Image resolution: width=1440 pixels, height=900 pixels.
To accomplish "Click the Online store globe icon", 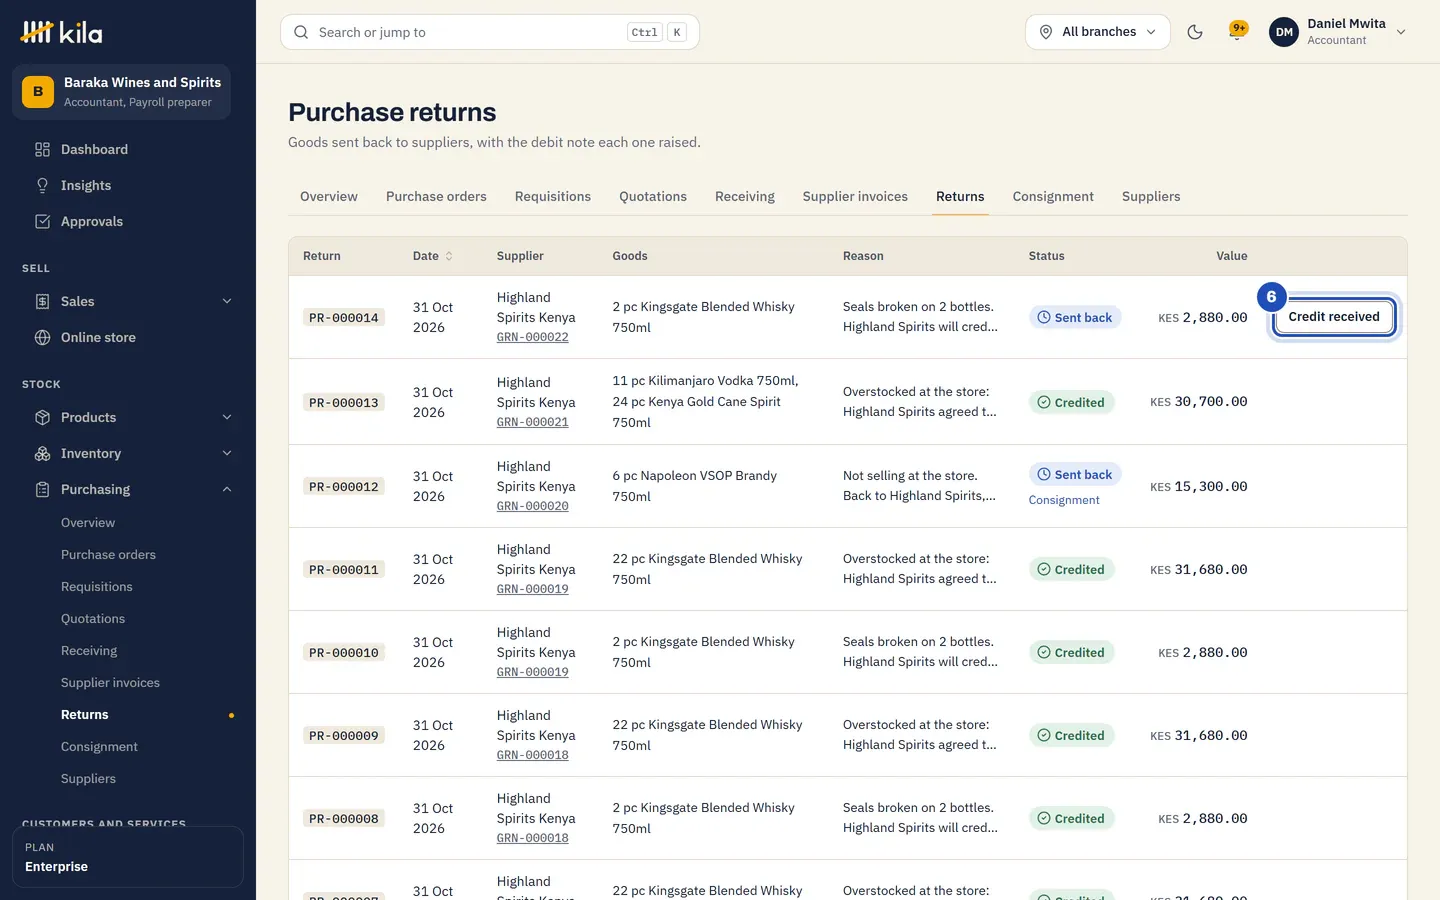I will (42, 338).
